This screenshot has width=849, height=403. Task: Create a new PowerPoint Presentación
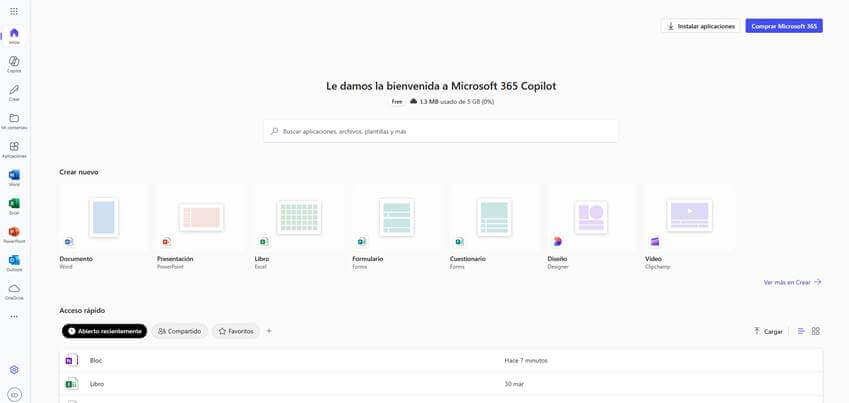point(201,218)
